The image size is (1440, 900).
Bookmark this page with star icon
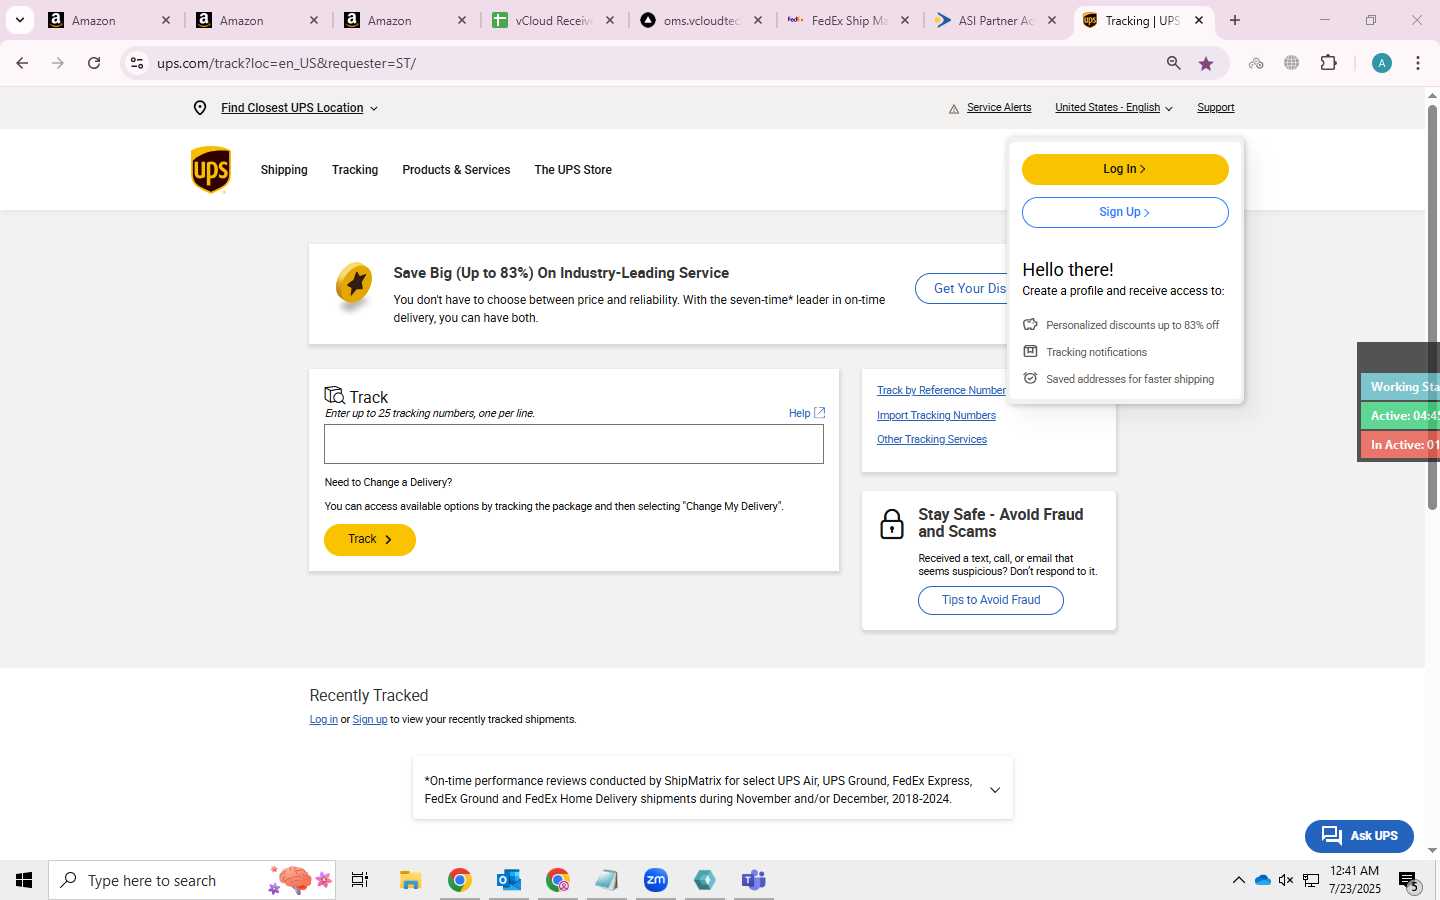tap(1206, 63)
